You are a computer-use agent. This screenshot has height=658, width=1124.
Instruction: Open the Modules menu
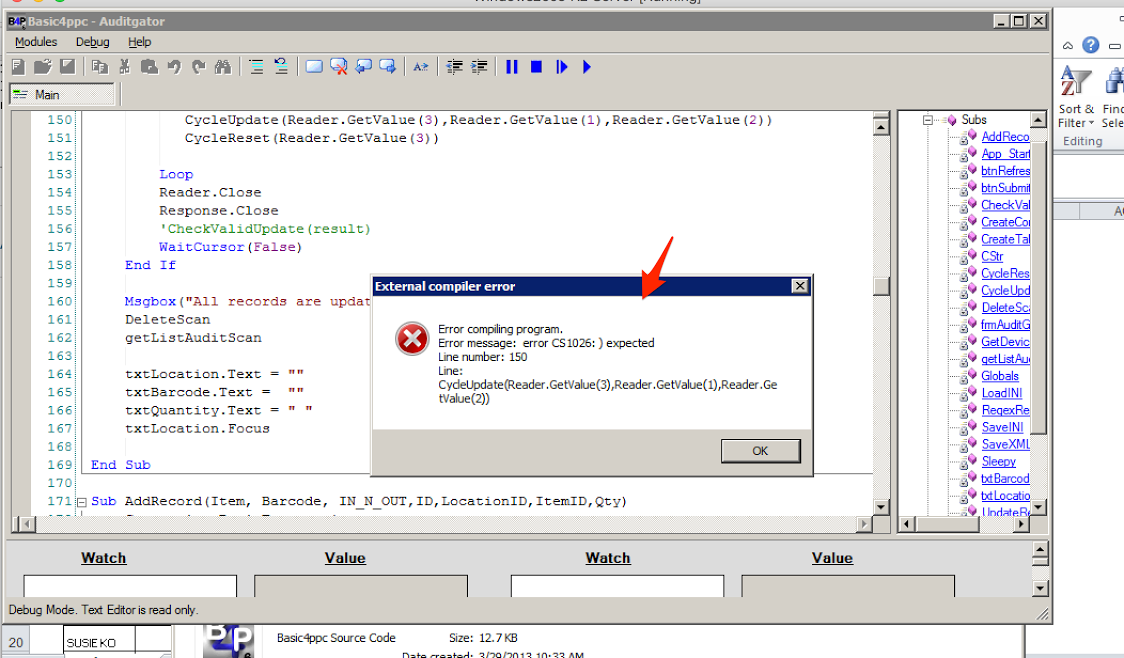click(36, 42)
